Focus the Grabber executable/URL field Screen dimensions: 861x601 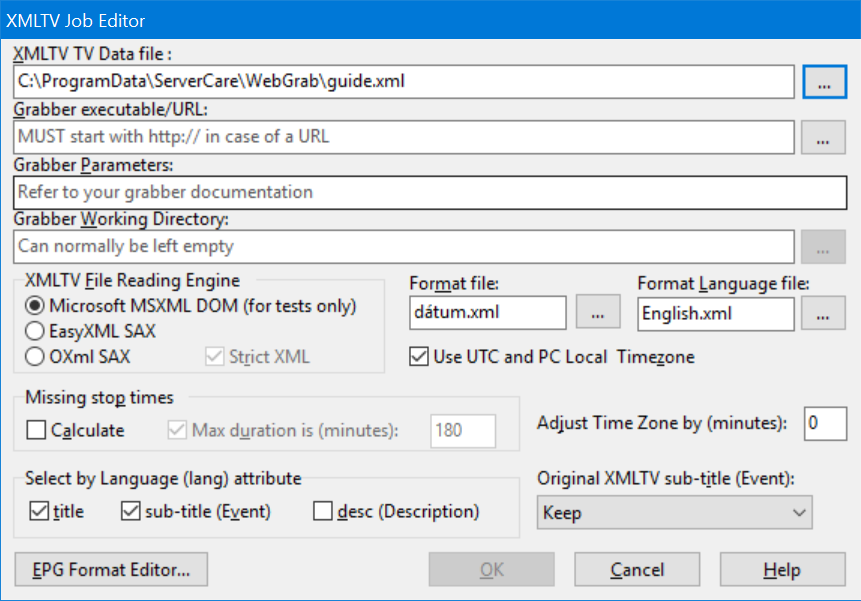click(x=404, y=137)
